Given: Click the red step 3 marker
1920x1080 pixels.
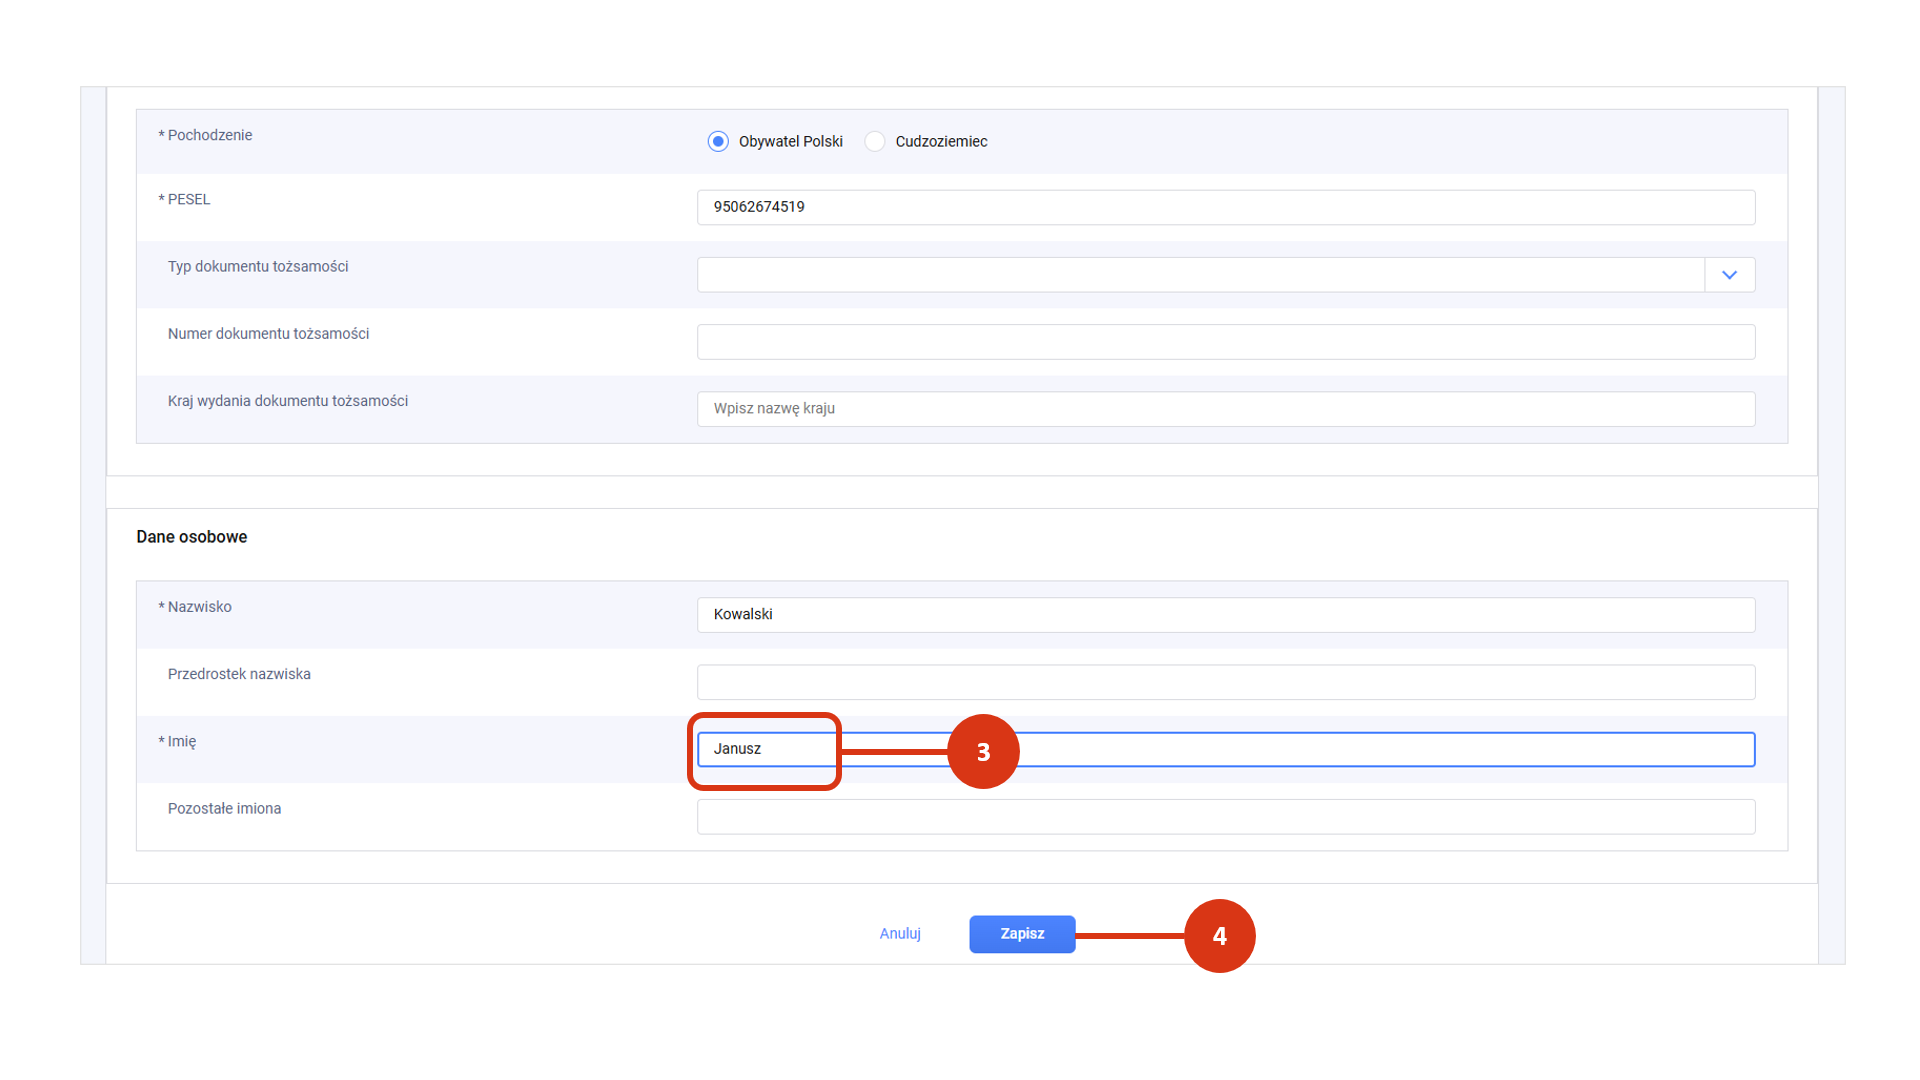Looking at the screenshot, I should (983, 752).
